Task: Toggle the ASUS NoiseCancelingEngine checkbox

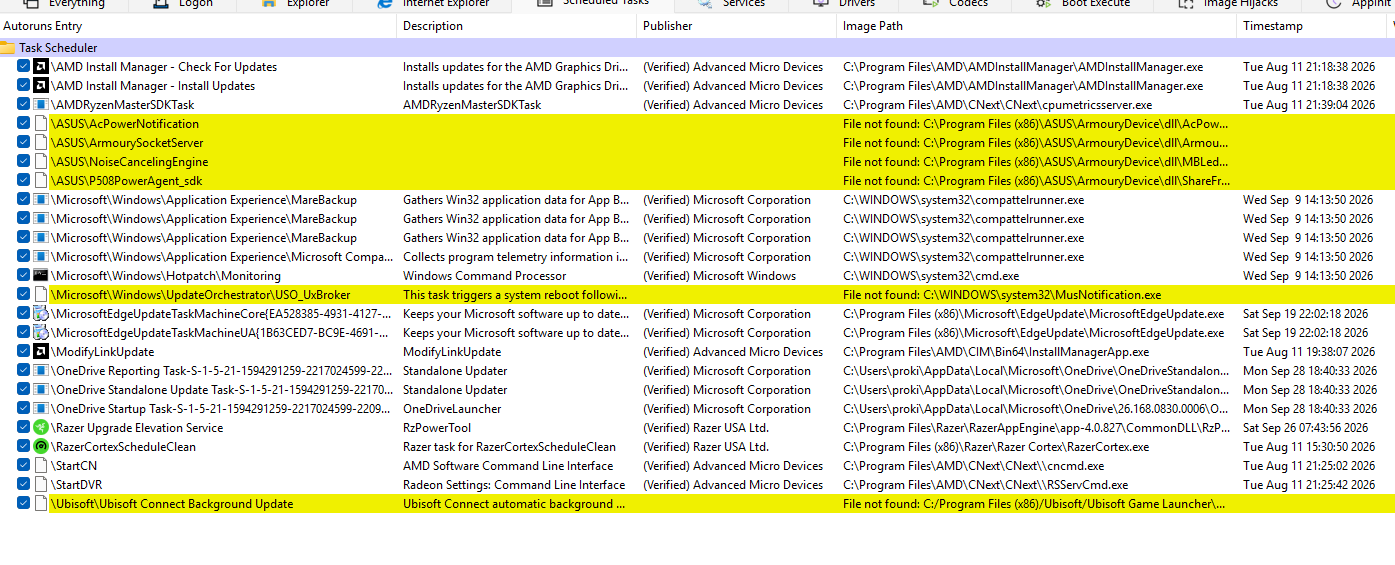Action: [x=24, y=162]
